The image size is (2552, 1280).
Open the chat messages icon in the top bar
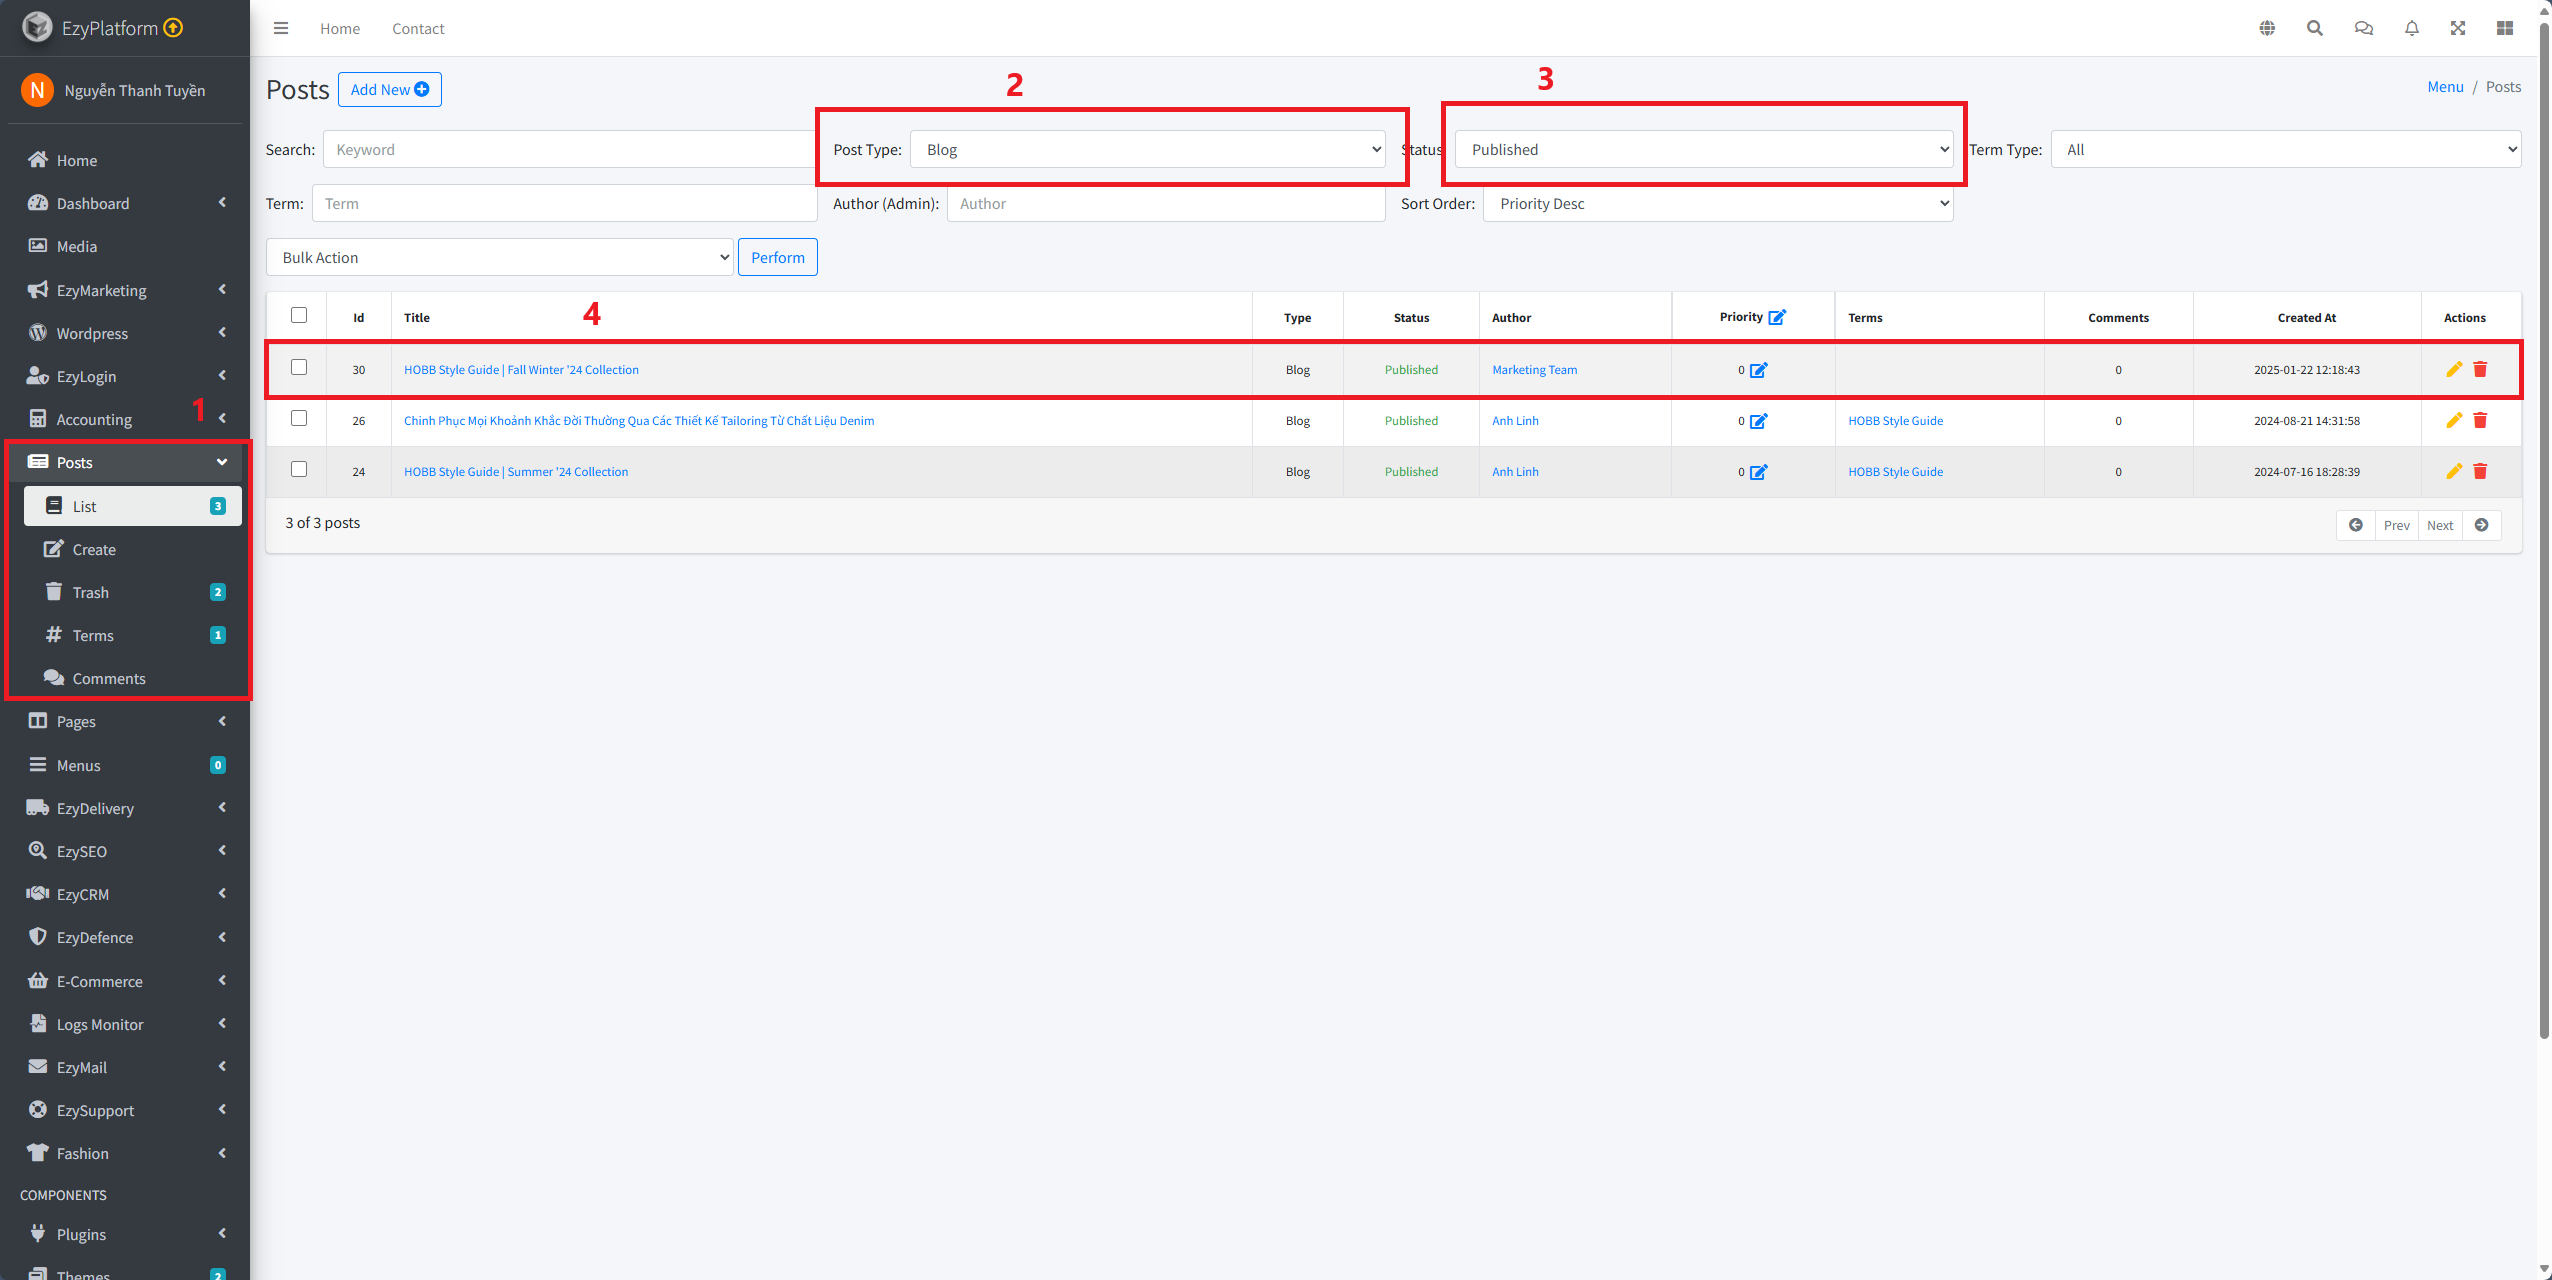tap(2363, 28)
